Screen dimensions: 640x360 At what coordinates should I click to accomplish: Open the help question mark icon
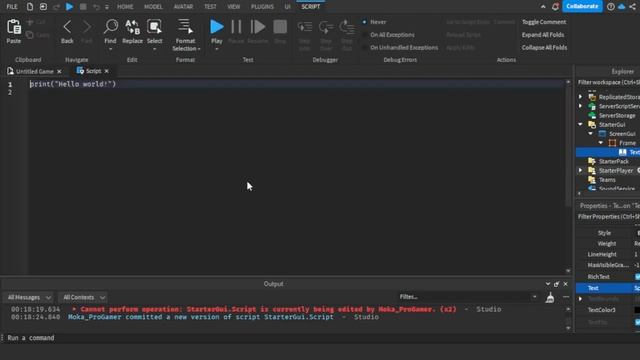point(611,7)
